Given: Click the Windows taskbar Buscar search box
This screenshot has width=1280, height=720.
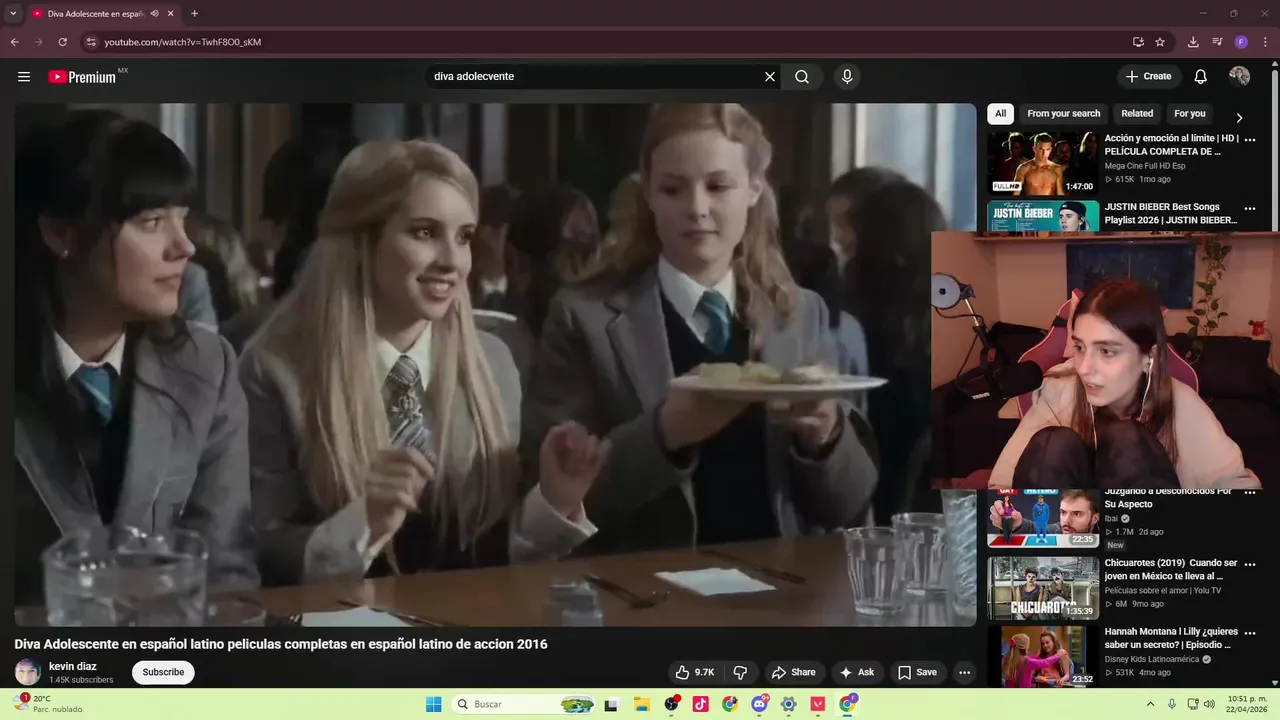Looking at the screenshot, I should (x=523, y=704).
